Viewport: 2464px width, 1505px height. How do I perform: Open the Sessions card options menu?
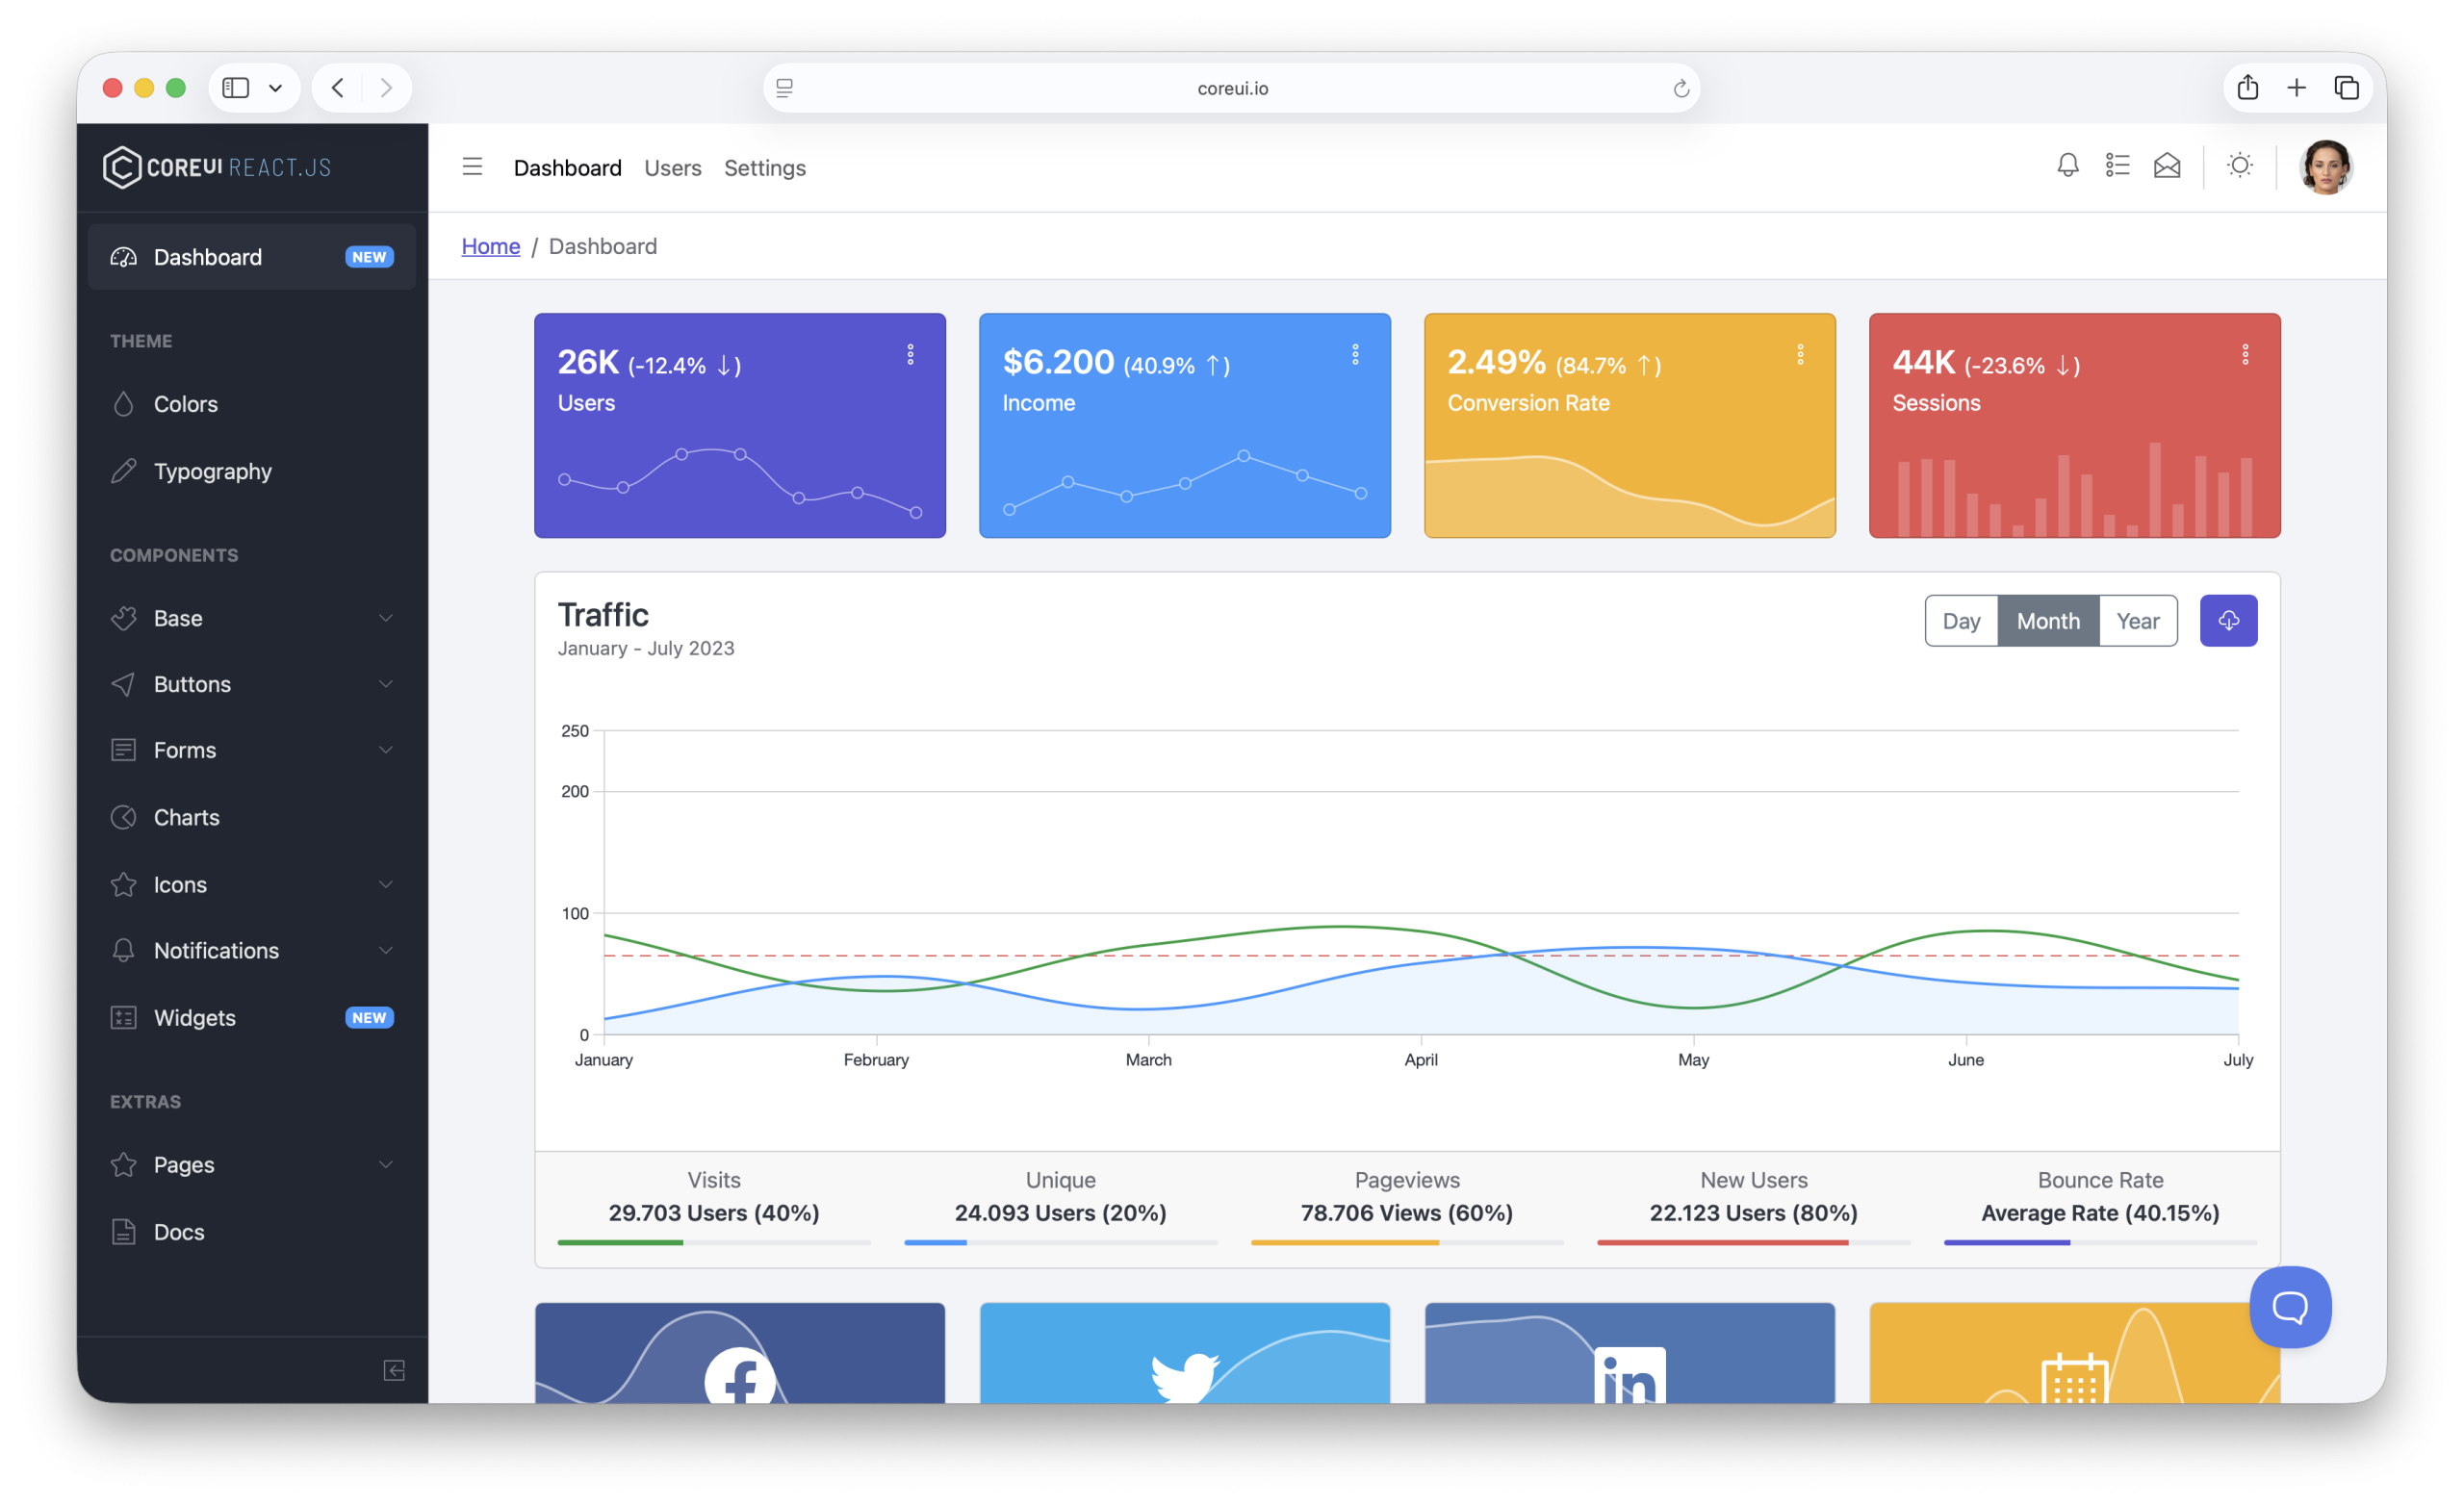click(x=2245, y=355)
